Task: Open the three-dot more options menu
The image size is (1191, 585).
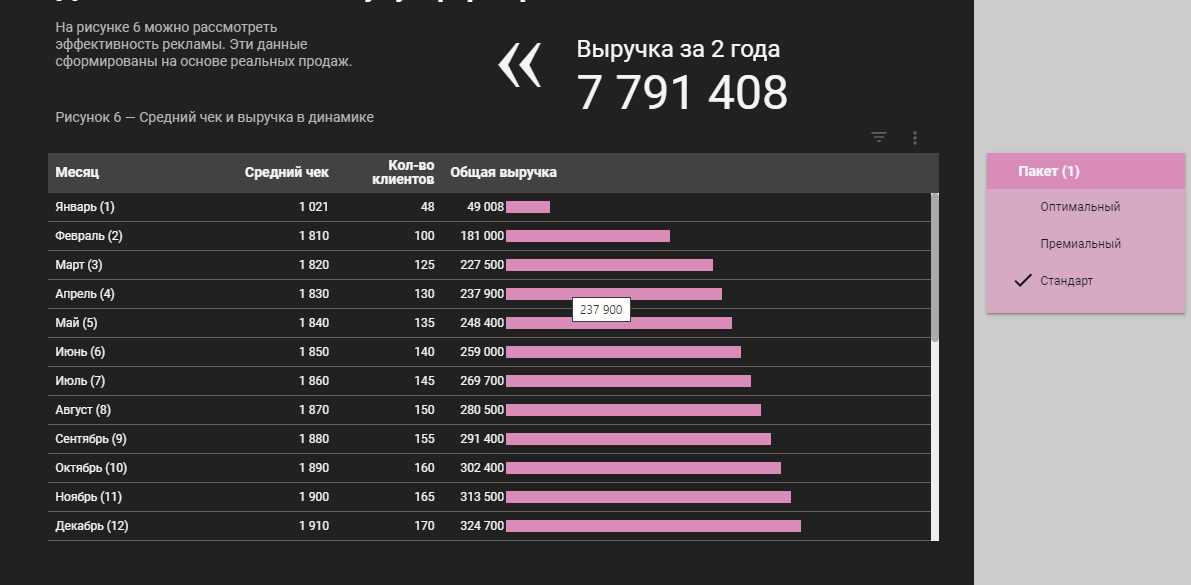Action: 915,138
